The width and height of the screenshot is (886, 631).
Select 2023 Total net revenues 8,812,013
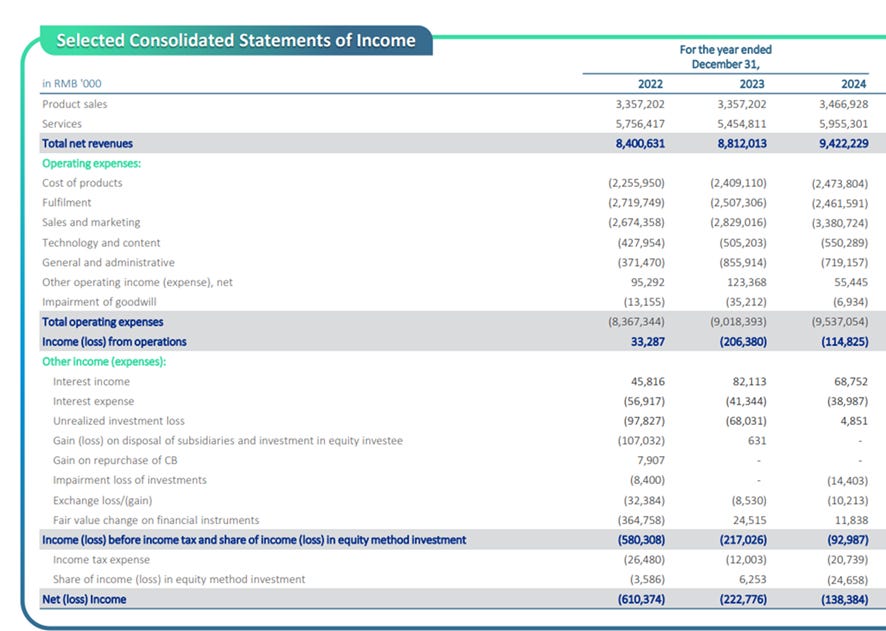[742, 143]
